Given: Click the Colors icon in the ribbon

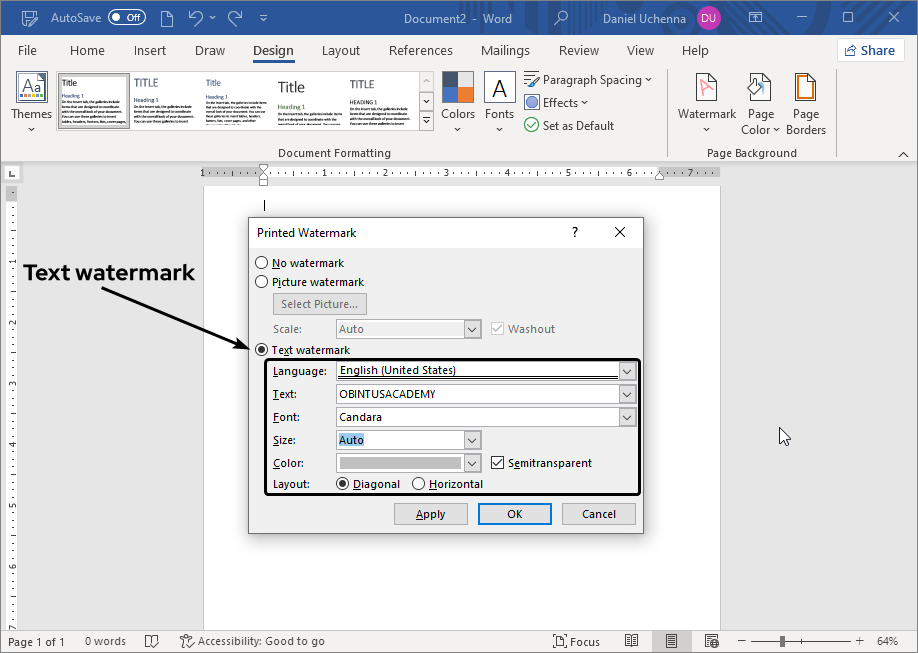Looking at the screenshot, I should pos(458,89).
